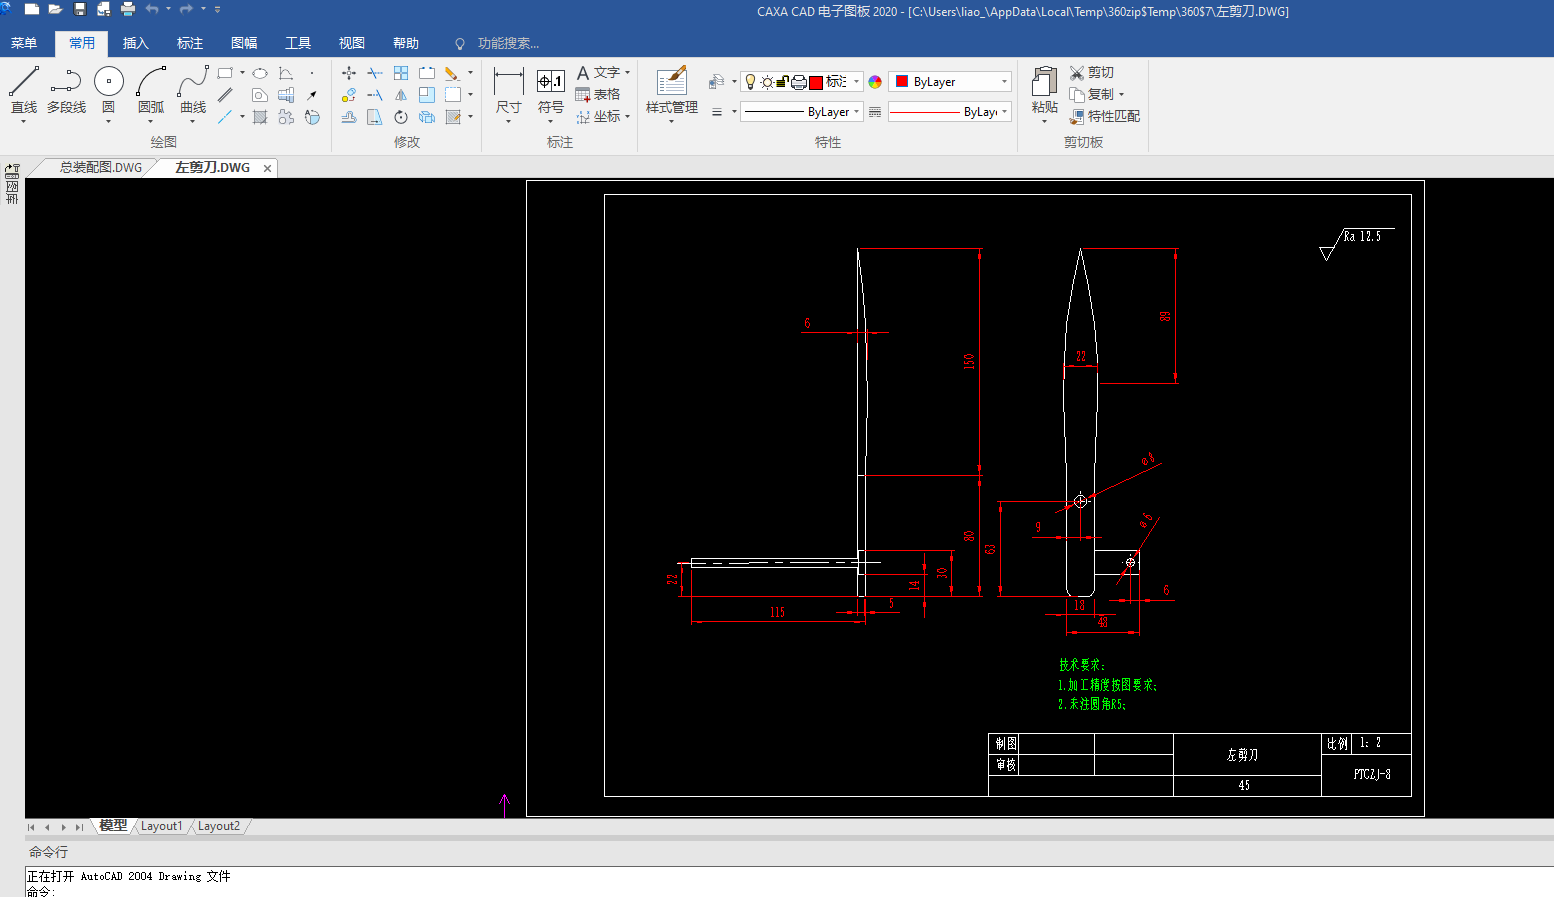
Task: Select the mirror modify tool
Action: pos(401,95)
